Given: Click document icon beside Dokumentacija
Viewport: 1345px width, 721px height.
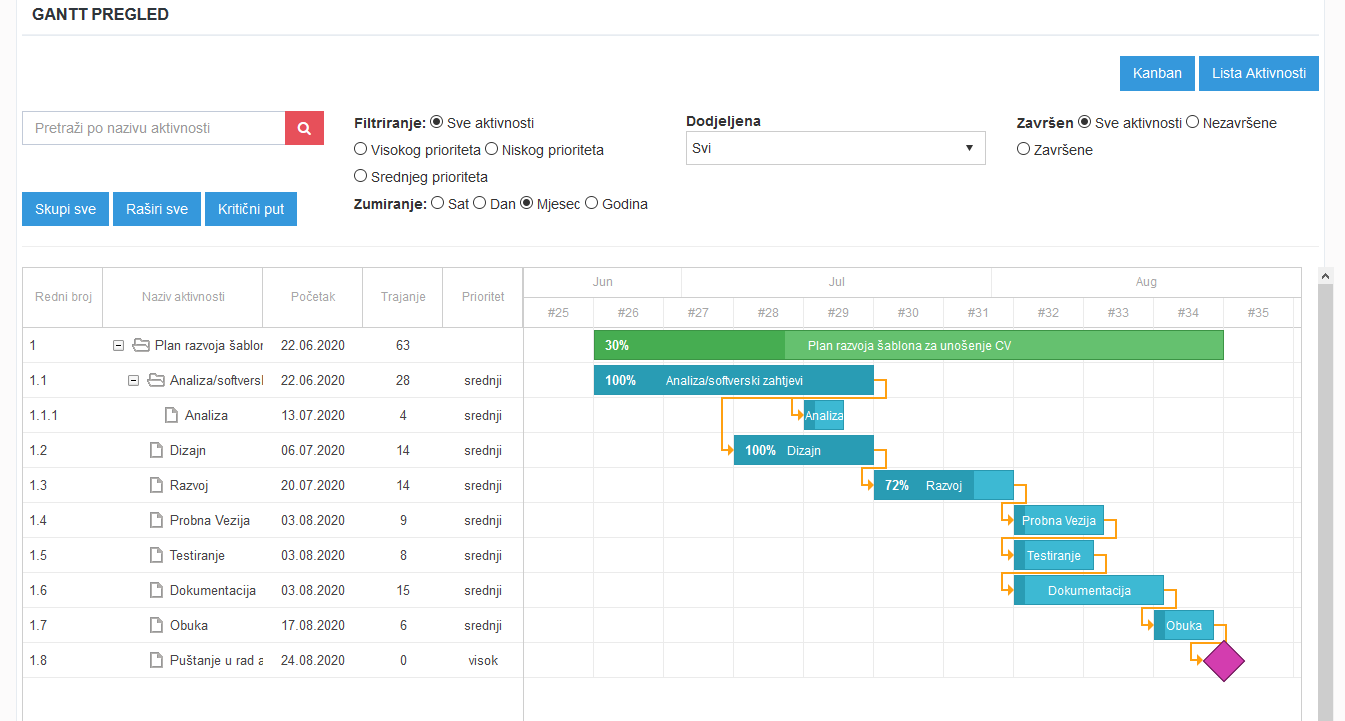Looking at the screenshot, I should point(156,590).
